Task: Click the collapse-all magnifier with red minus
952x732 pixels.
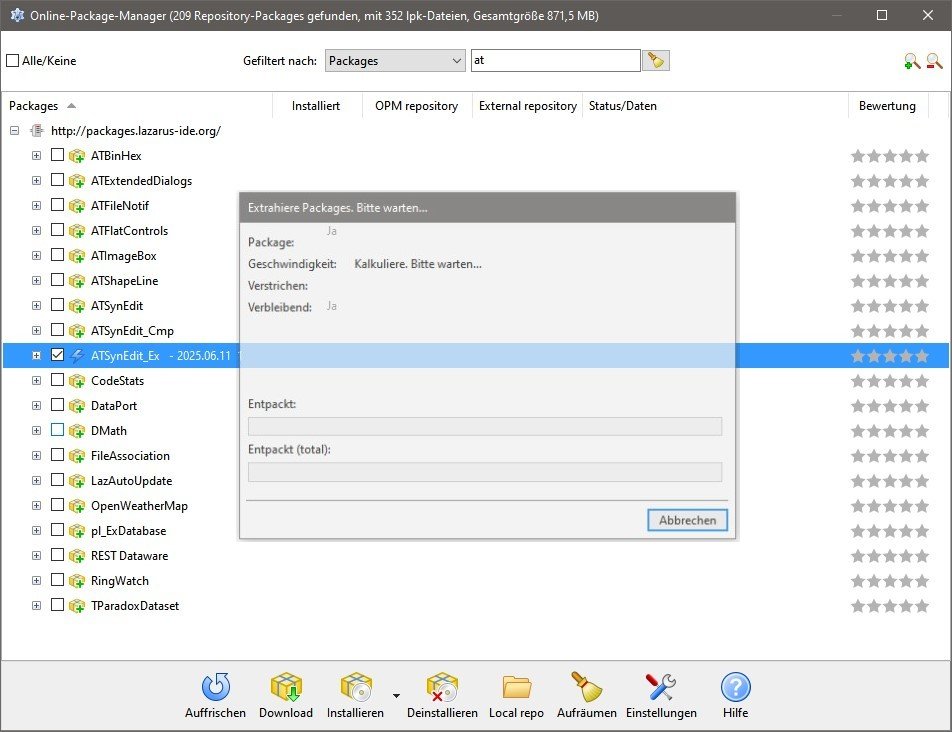Action: pyautogui.click(x=934, y=61)
